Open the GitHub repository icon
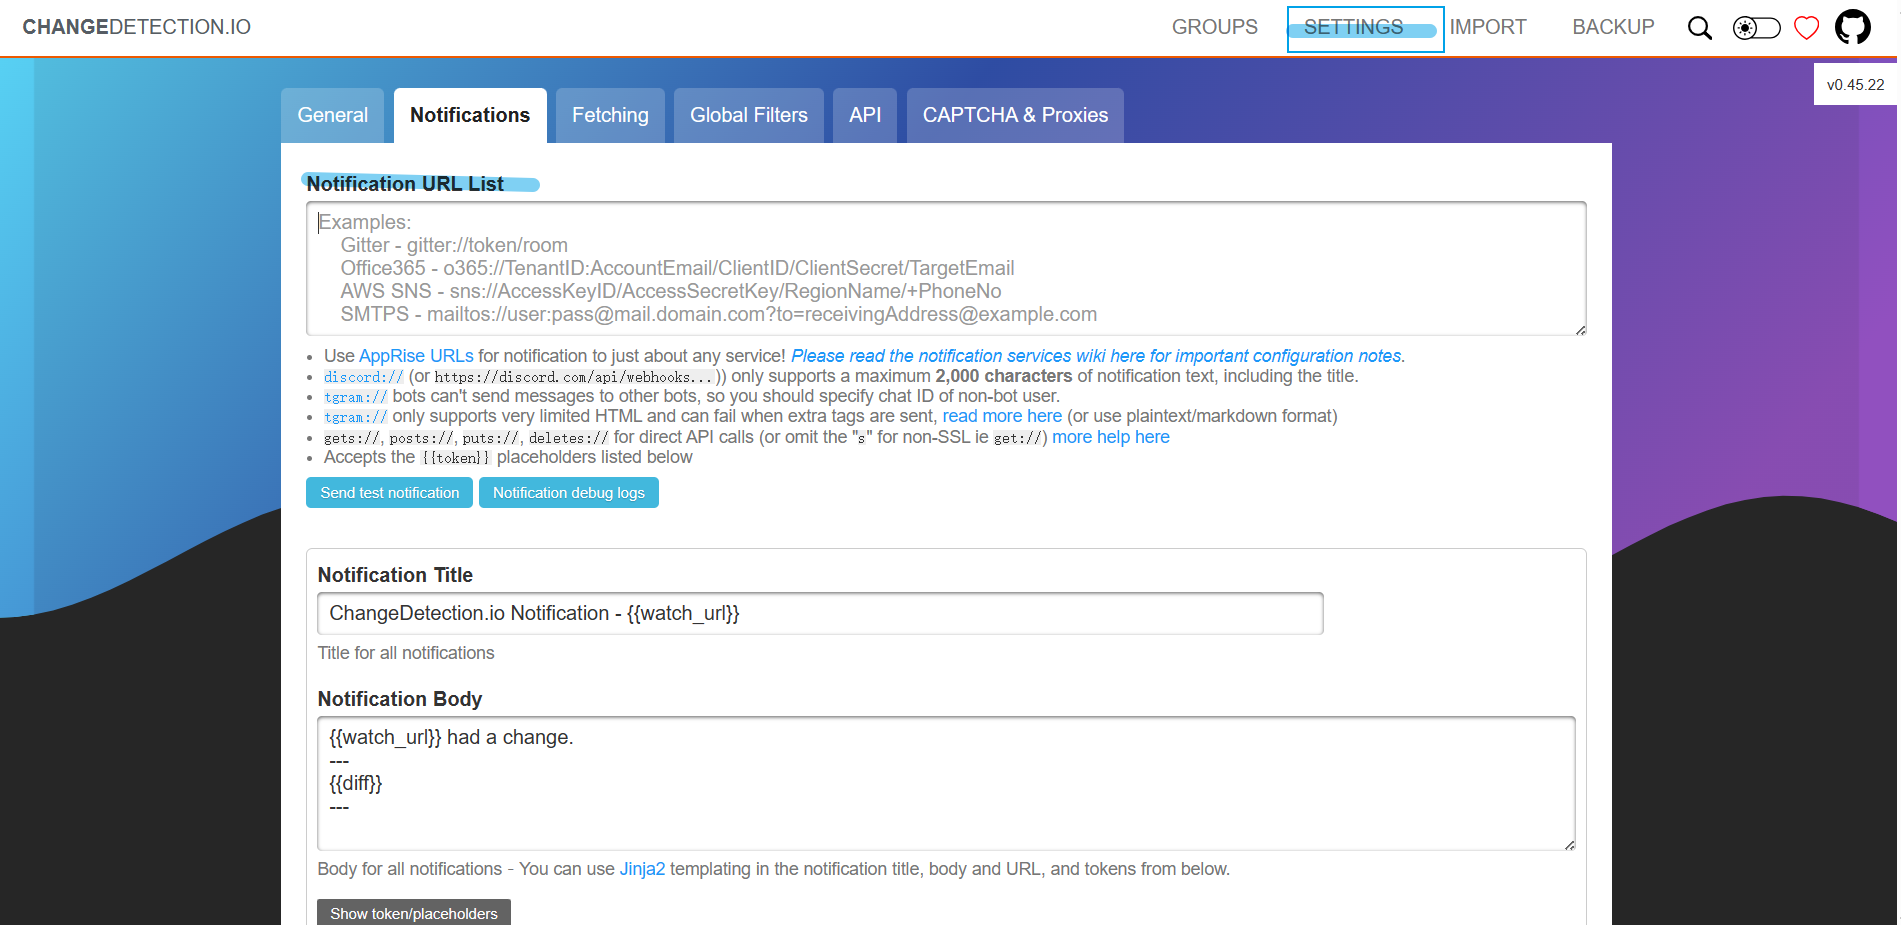The height and width of the screenshot is (925, 1901). (x=1852, y=27)
